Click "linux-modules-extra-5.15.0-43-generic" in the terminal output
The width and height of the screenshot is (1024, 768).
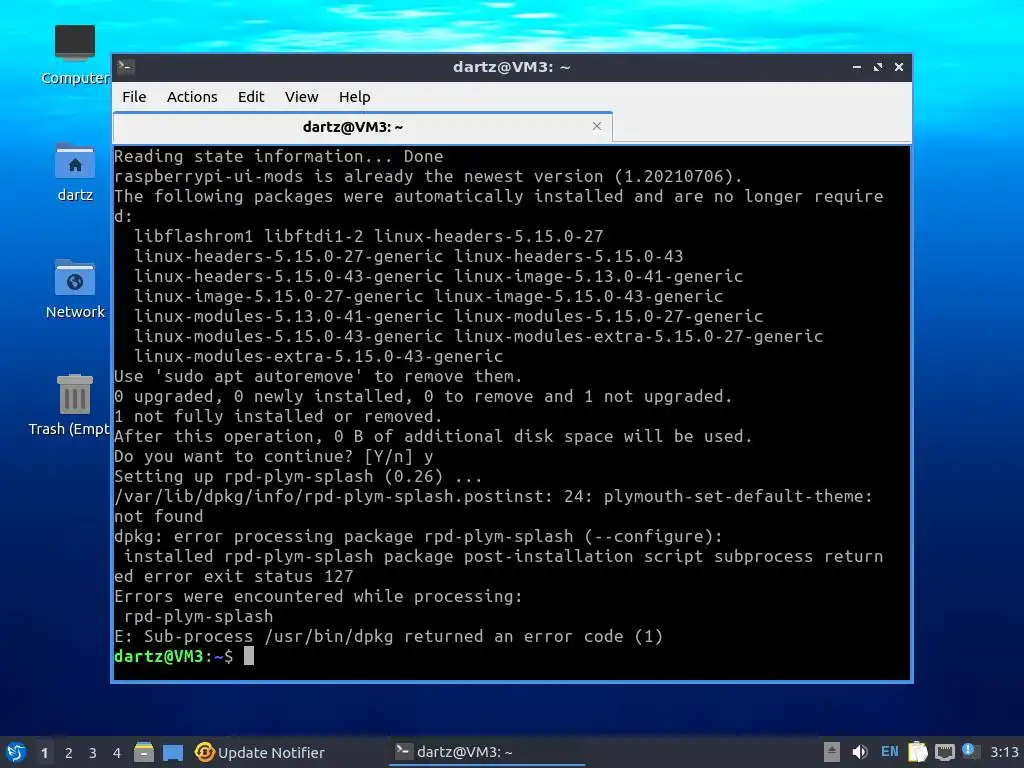click(319, 357)
